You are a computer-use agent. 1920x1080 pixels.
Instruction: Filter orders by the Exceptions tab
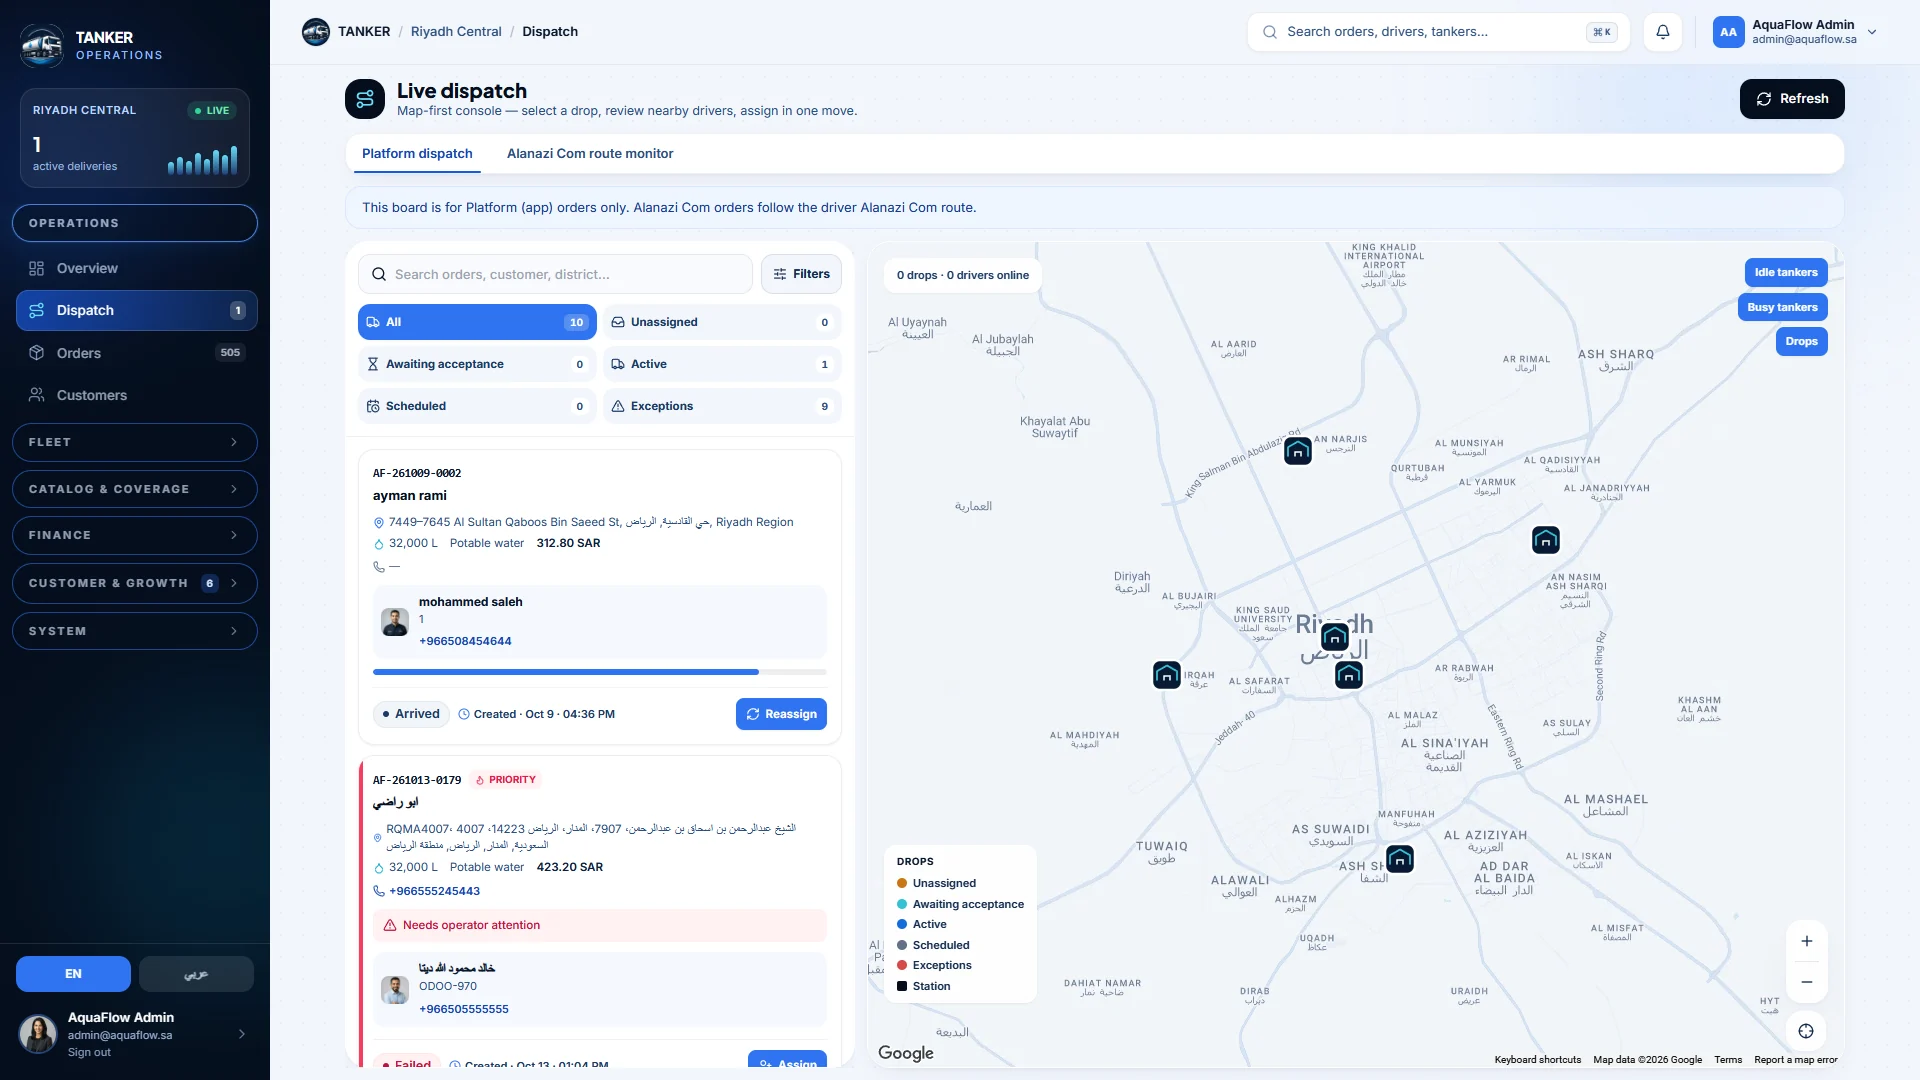(721, 406)
